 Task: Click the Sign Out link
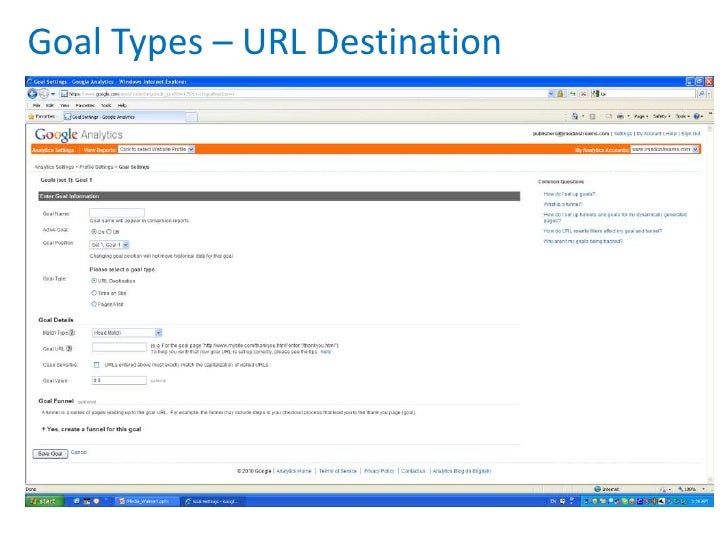point(690,134)
